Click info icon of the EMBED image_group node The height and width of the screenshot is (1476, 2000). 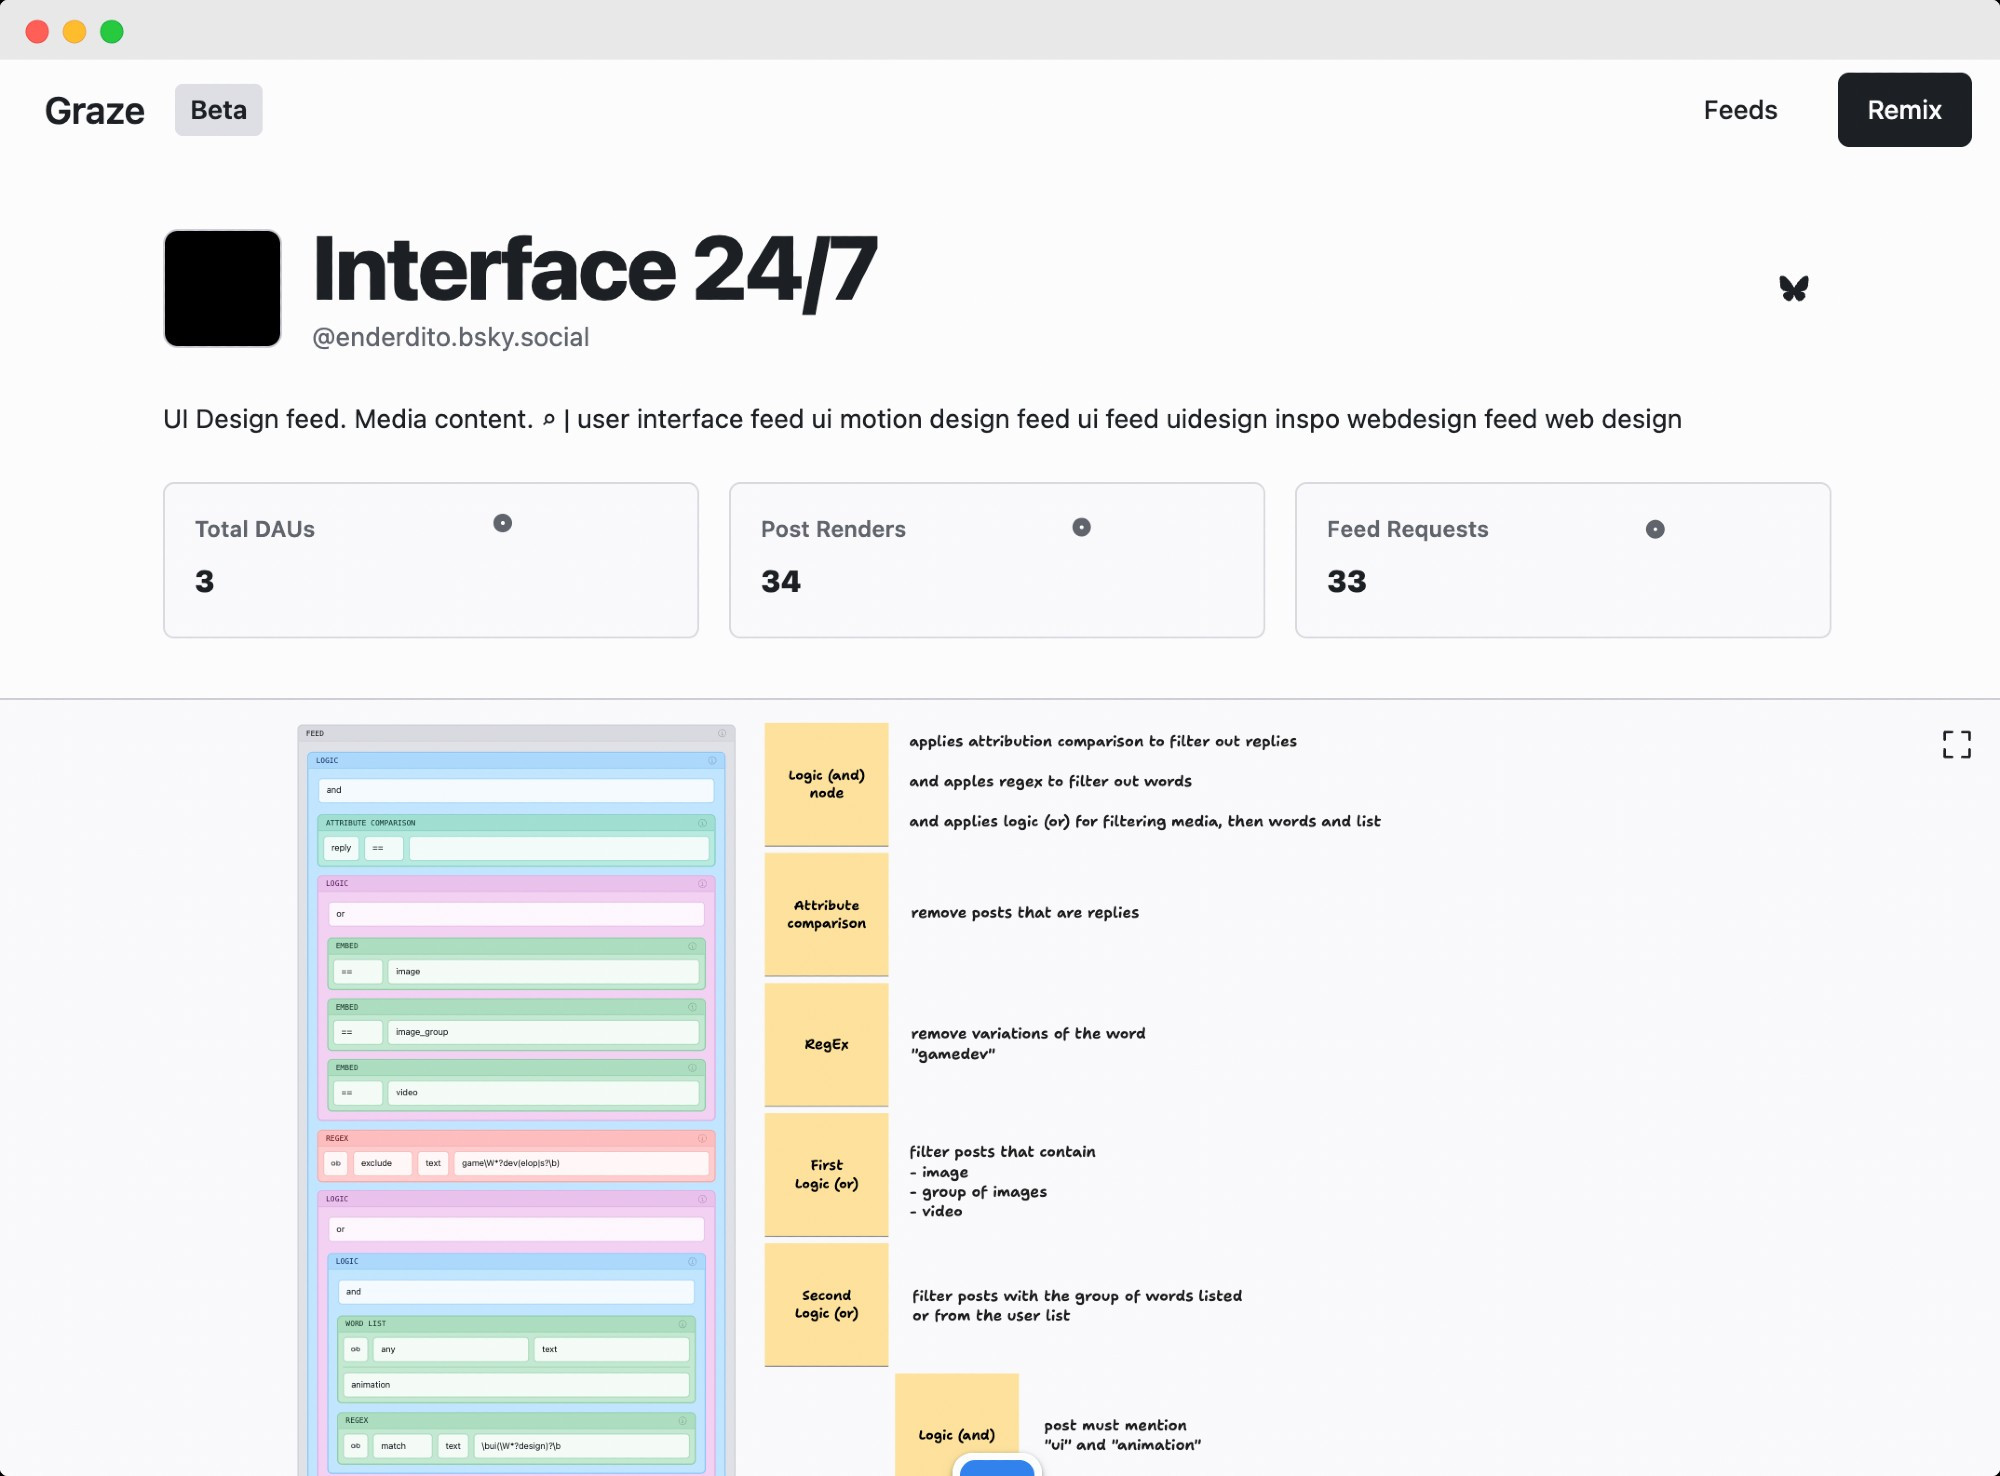692,1007
